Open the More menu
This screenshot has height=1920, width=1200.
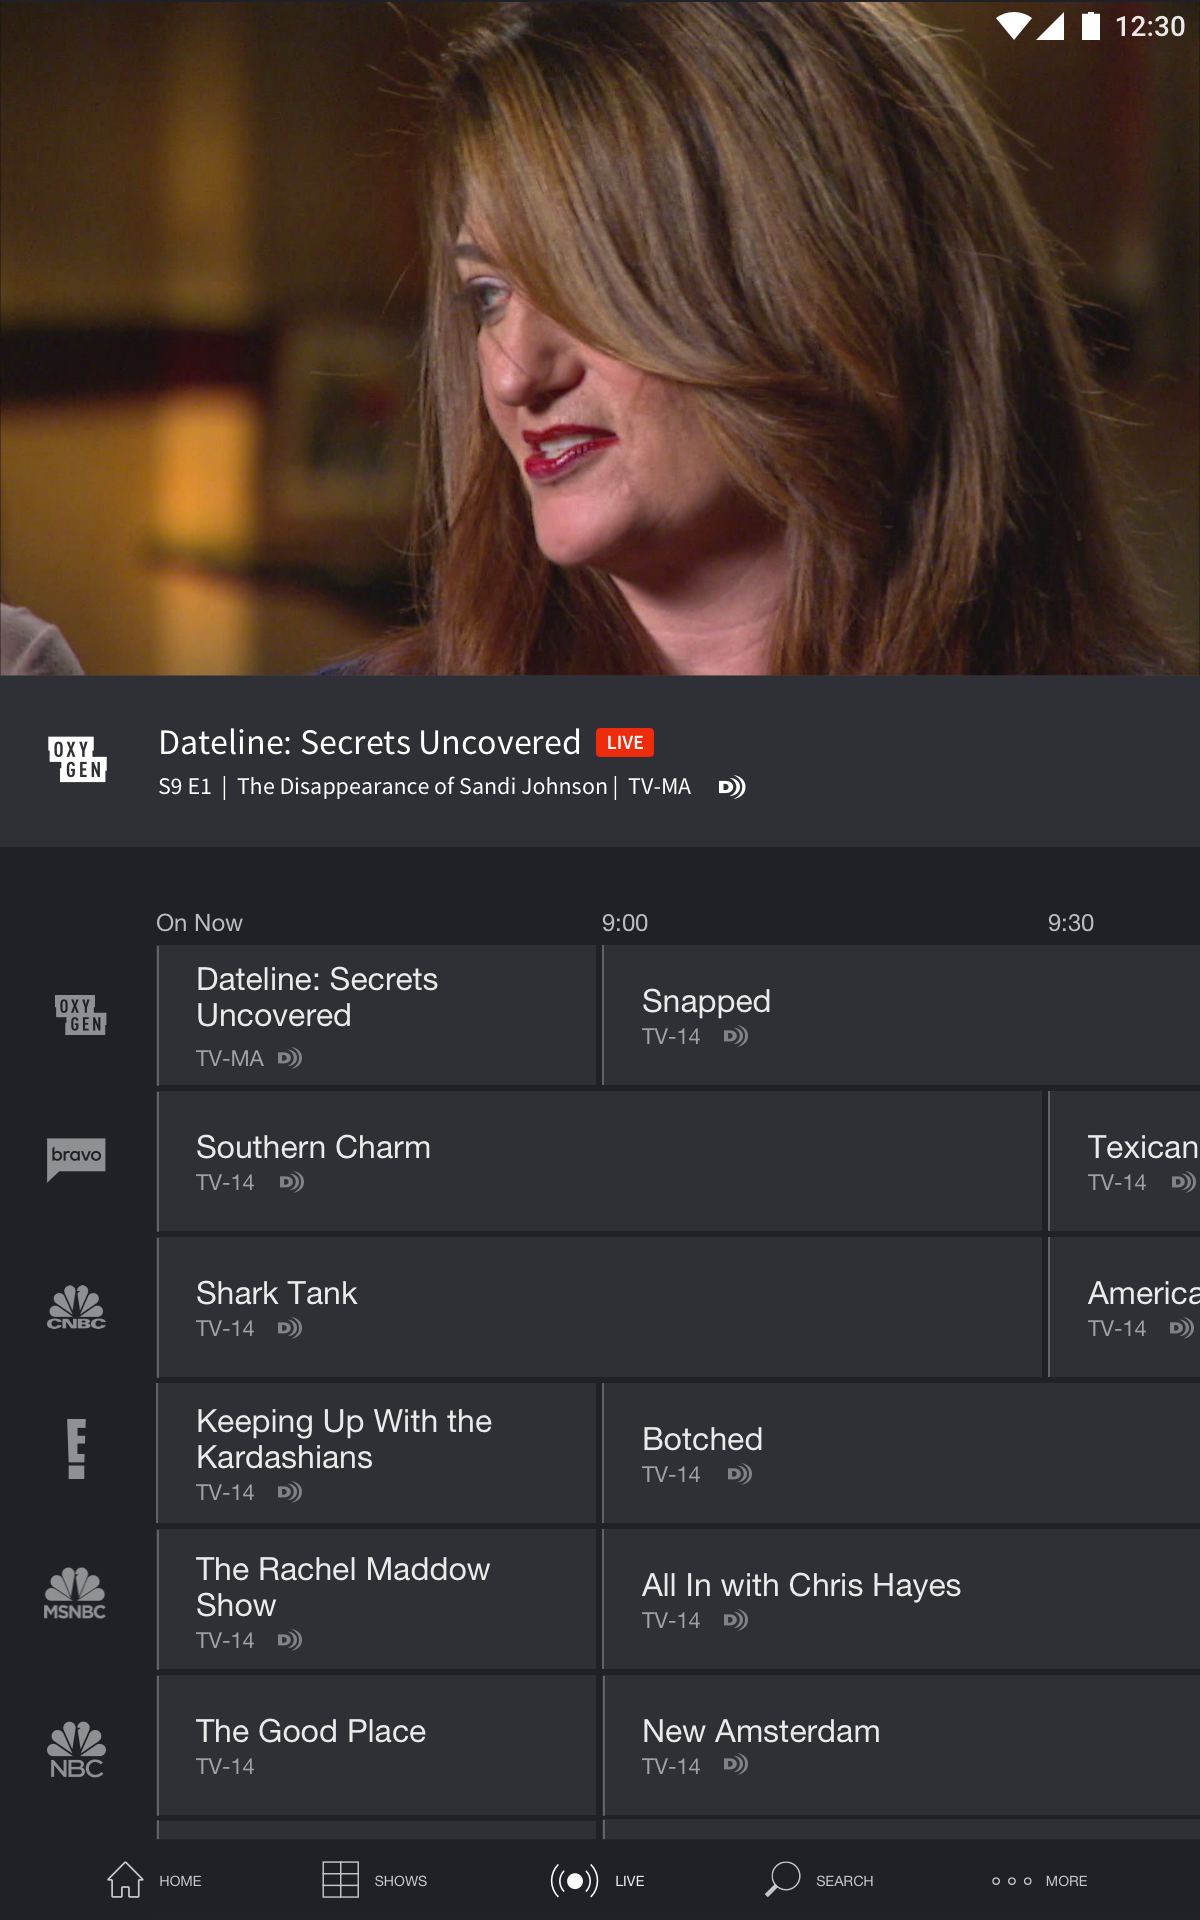[x=1039, y=1880]
